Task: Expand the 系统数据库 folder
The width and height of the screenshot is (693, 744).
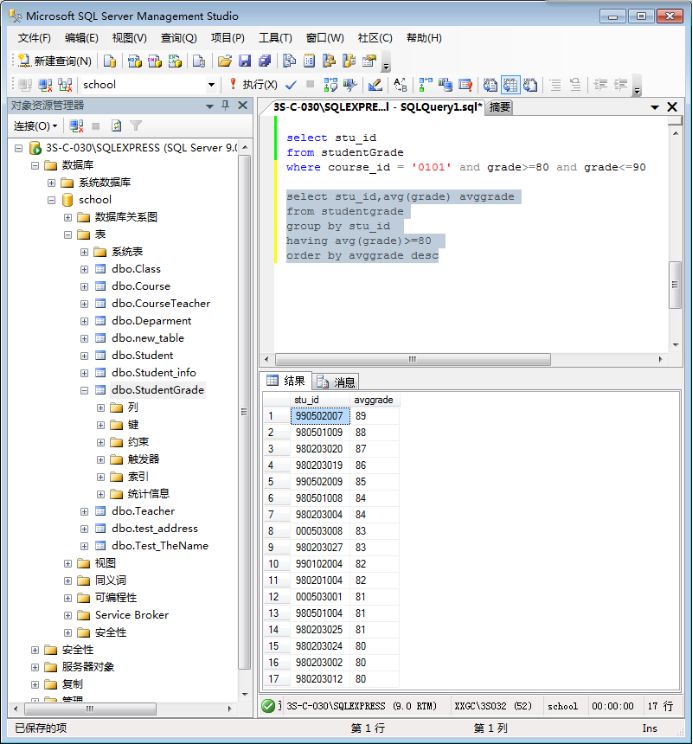Action: click(x=51, y=183)
